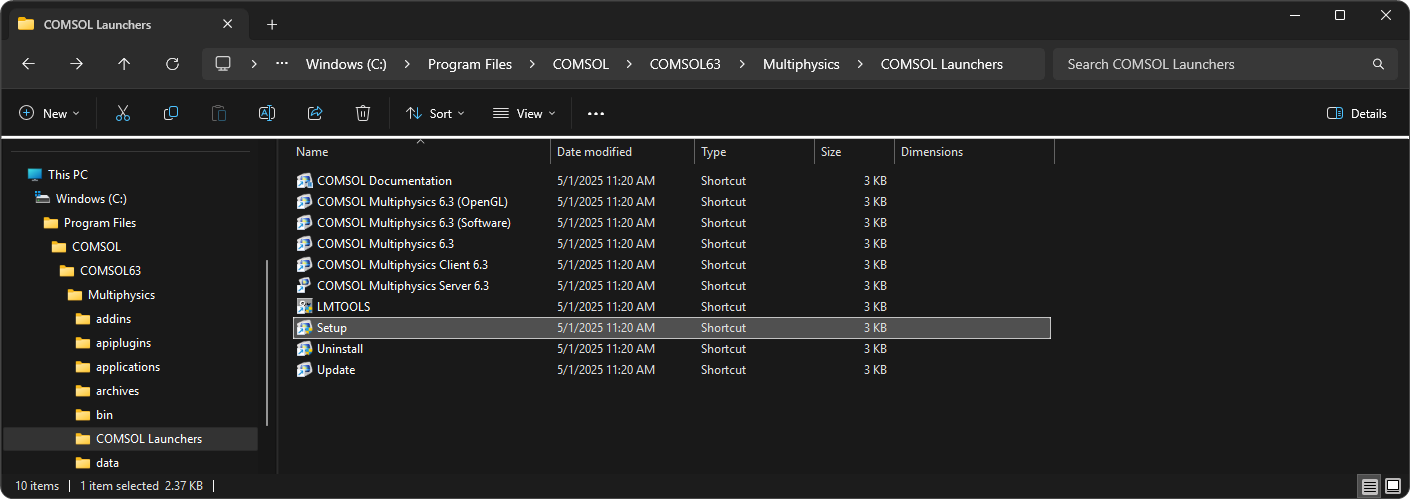Switch to details list view icon
Image resolution: width=1410 pixels, height=499 pixels.
(1369, 486)
